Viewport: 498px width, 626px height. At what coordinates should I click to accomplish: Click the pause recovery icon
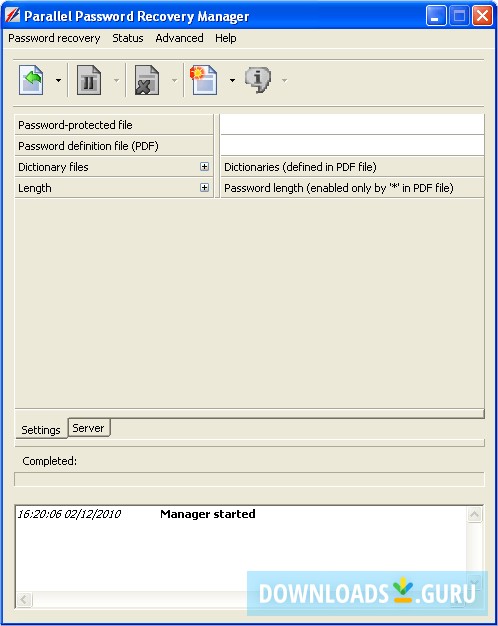tap(89, 80)
